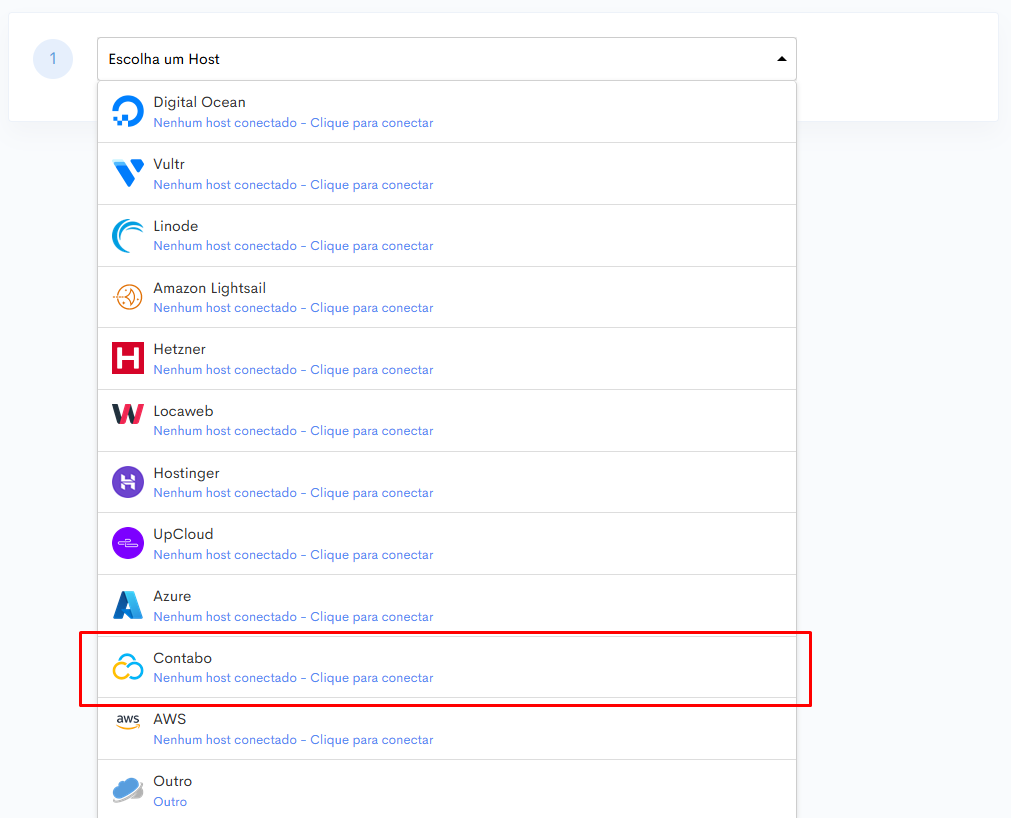Click the blue Outro subtitle link
The height and width of the screenshot is (818, 1011).
coord(170,802)
